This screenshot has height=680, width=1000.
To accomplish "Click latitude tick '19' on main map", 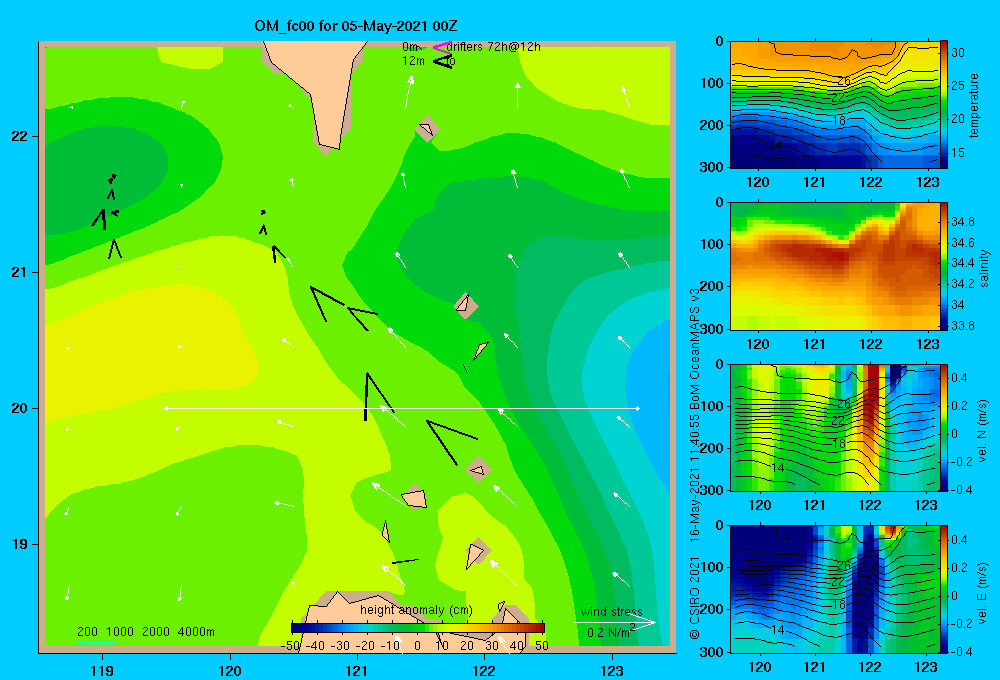I will (20, 544).
